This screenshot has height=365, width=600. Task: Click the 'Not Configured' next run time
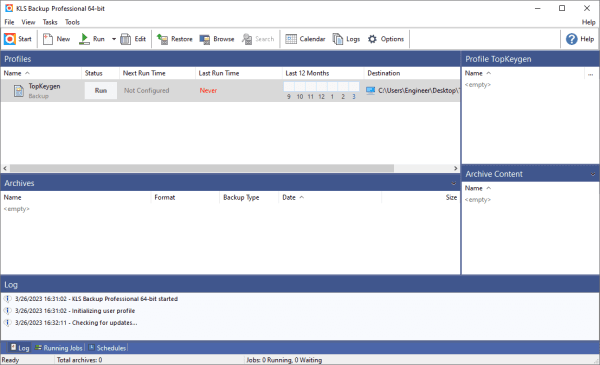(147, 91)
